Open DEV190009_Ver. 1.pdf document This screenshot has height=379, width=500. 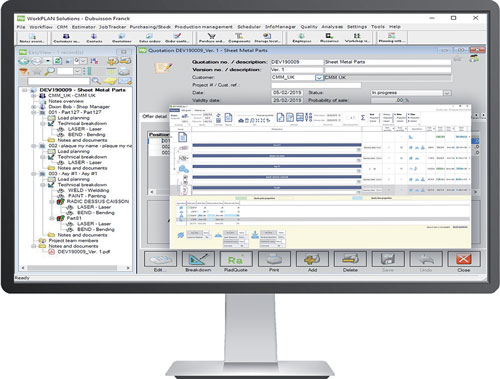[x=84, y=252]
